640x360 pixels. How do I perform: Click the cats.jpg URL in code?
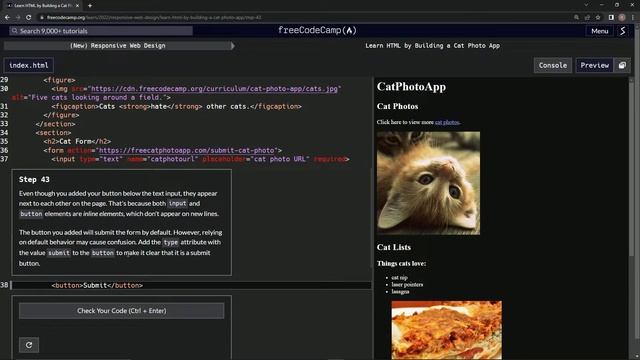pos(215,89)
